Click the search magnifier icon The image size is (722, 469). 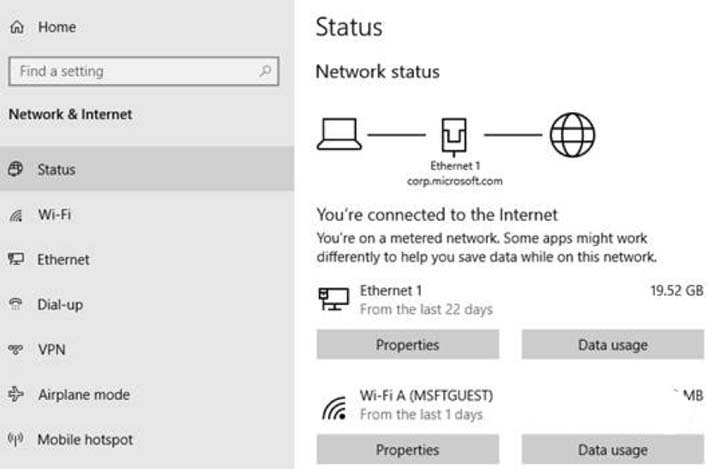tap(265, 72)
